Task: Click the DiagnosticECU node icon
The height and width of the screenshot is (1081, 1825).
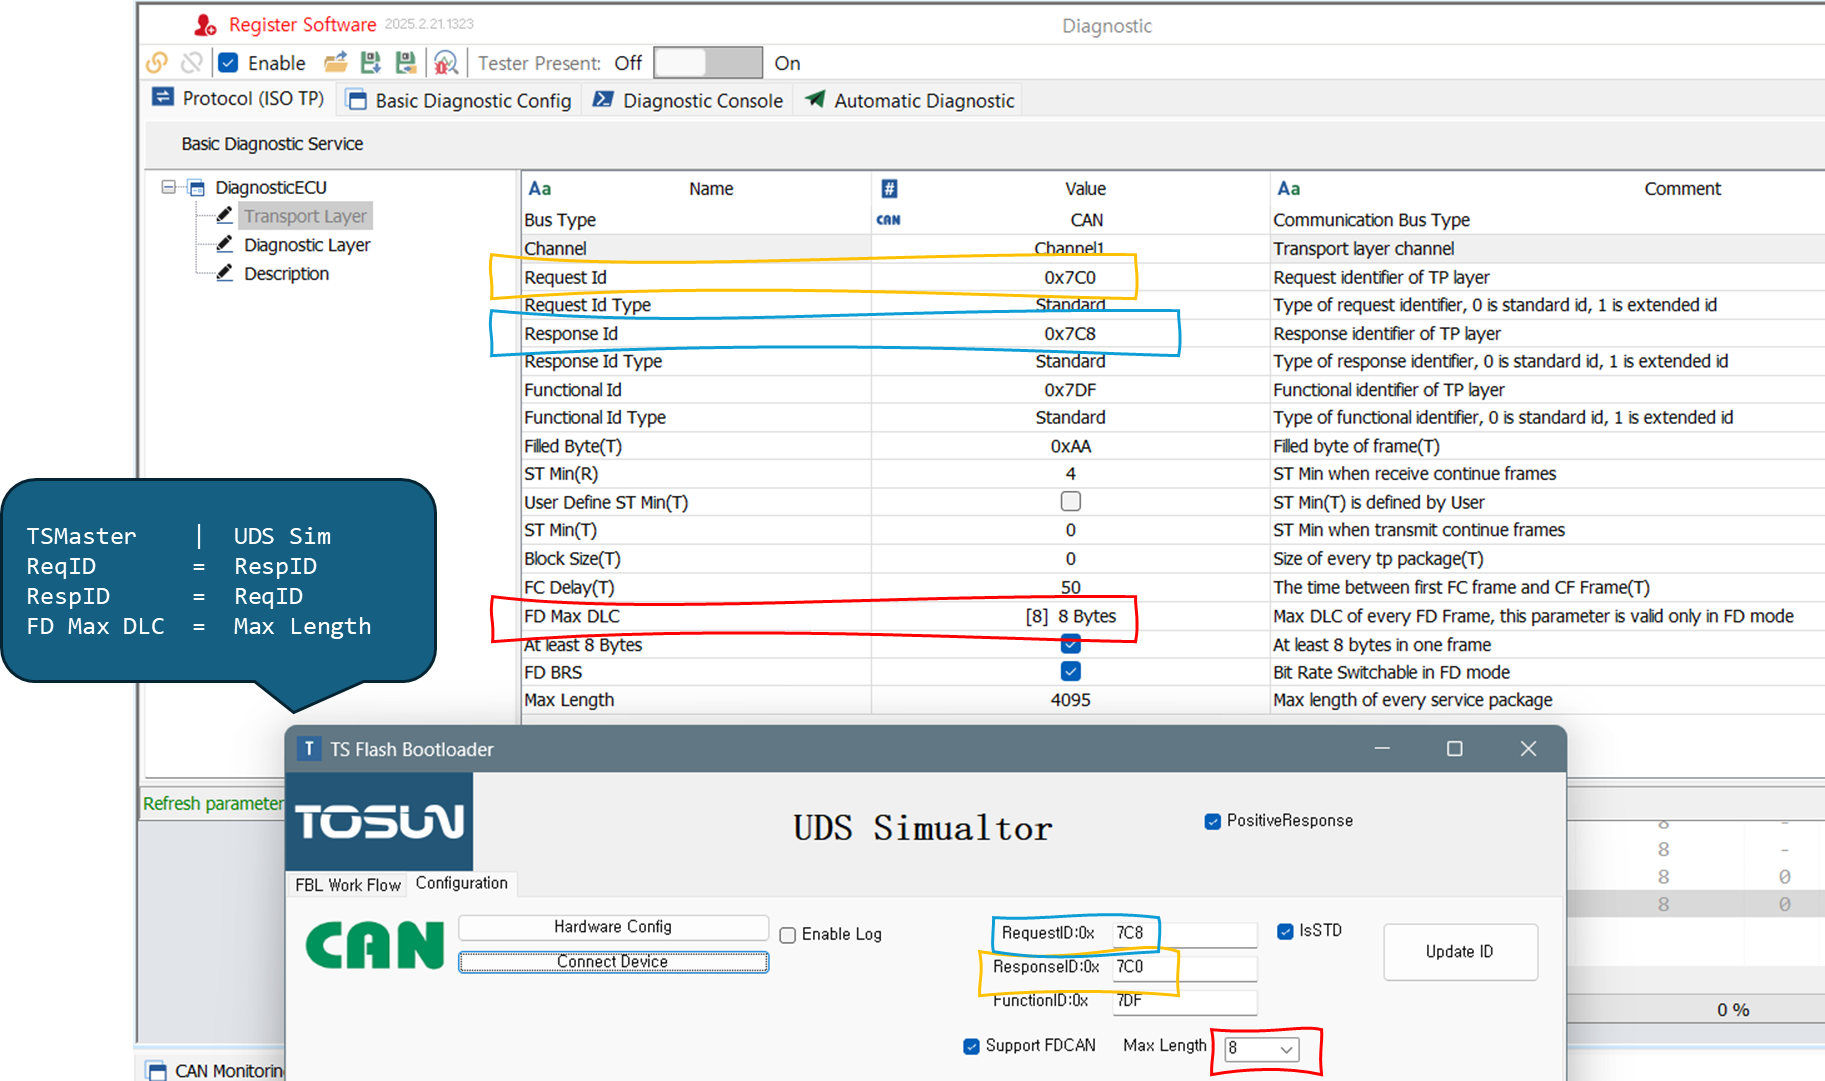Action: pyautogui.click(x=197, y=188)
